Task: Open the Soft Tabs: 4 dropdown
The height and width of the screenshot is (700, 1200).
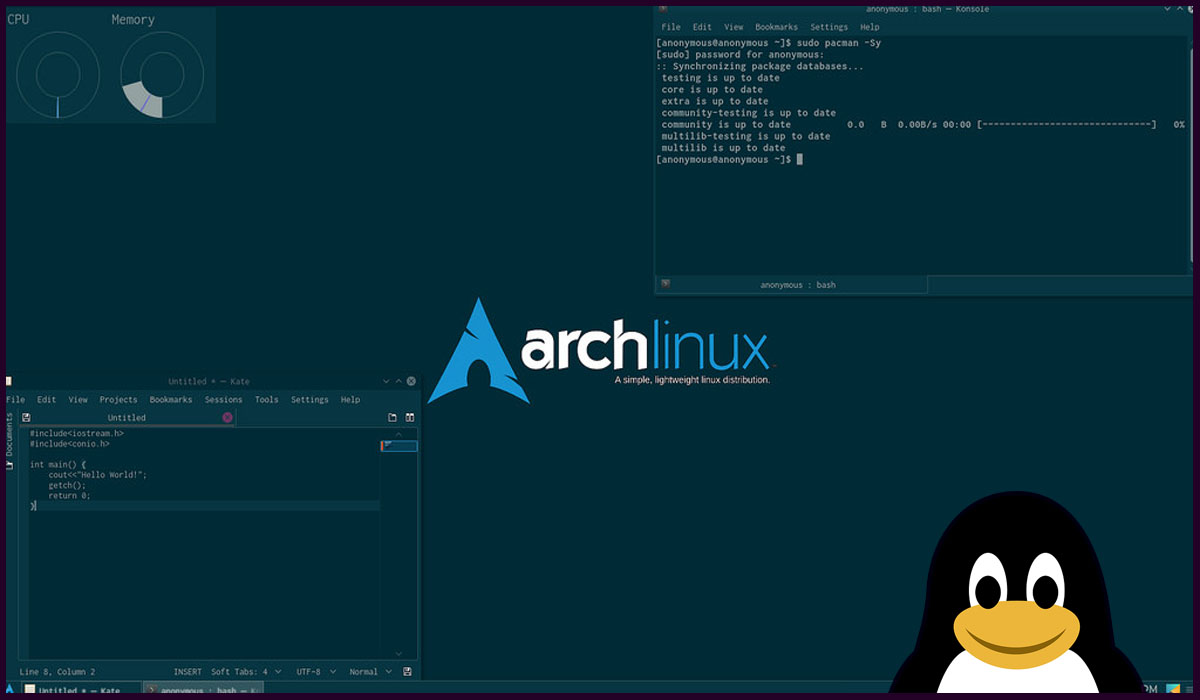Action: pos(246,672)
